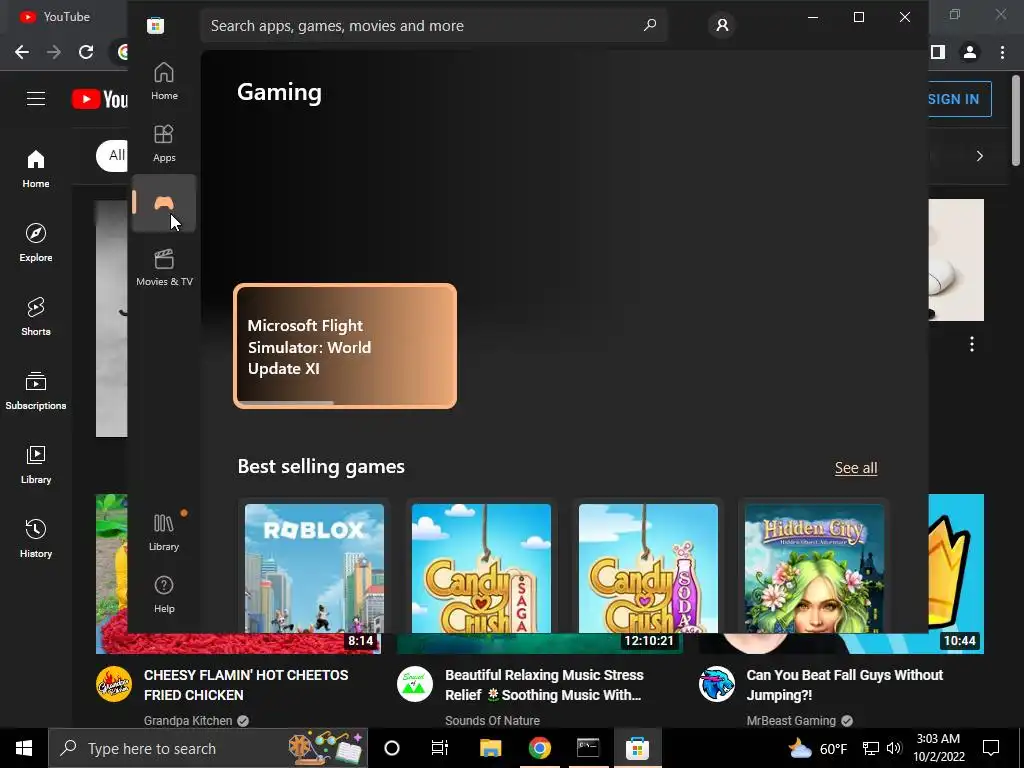The height and width of the screenshot is (768, 1024).
Task: Click YouTube SIGN IN button
Action: point(959,99)
